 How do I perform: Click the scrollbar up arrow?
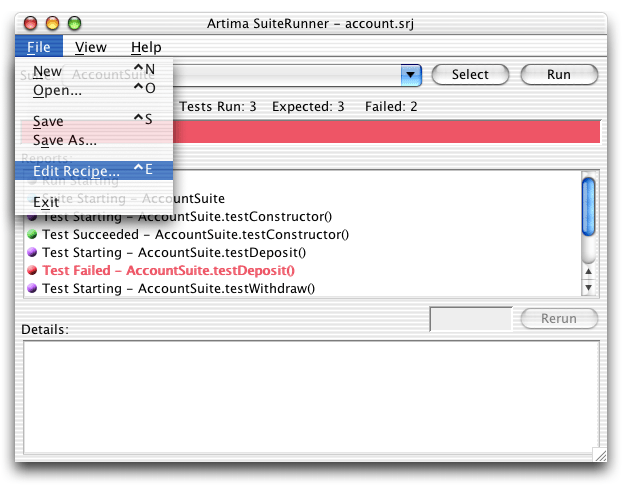[x=588, y=271]
